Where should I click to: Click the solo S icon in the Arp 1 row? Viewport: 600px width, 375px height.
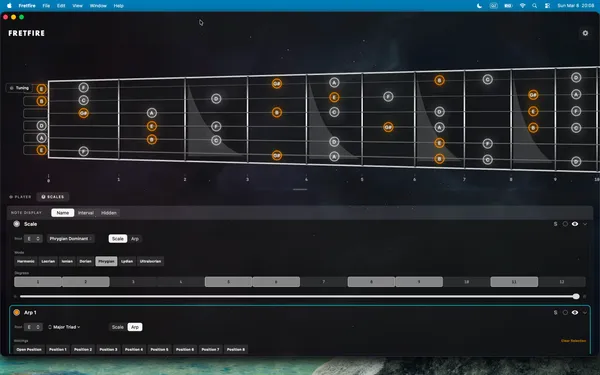point(555,313)
